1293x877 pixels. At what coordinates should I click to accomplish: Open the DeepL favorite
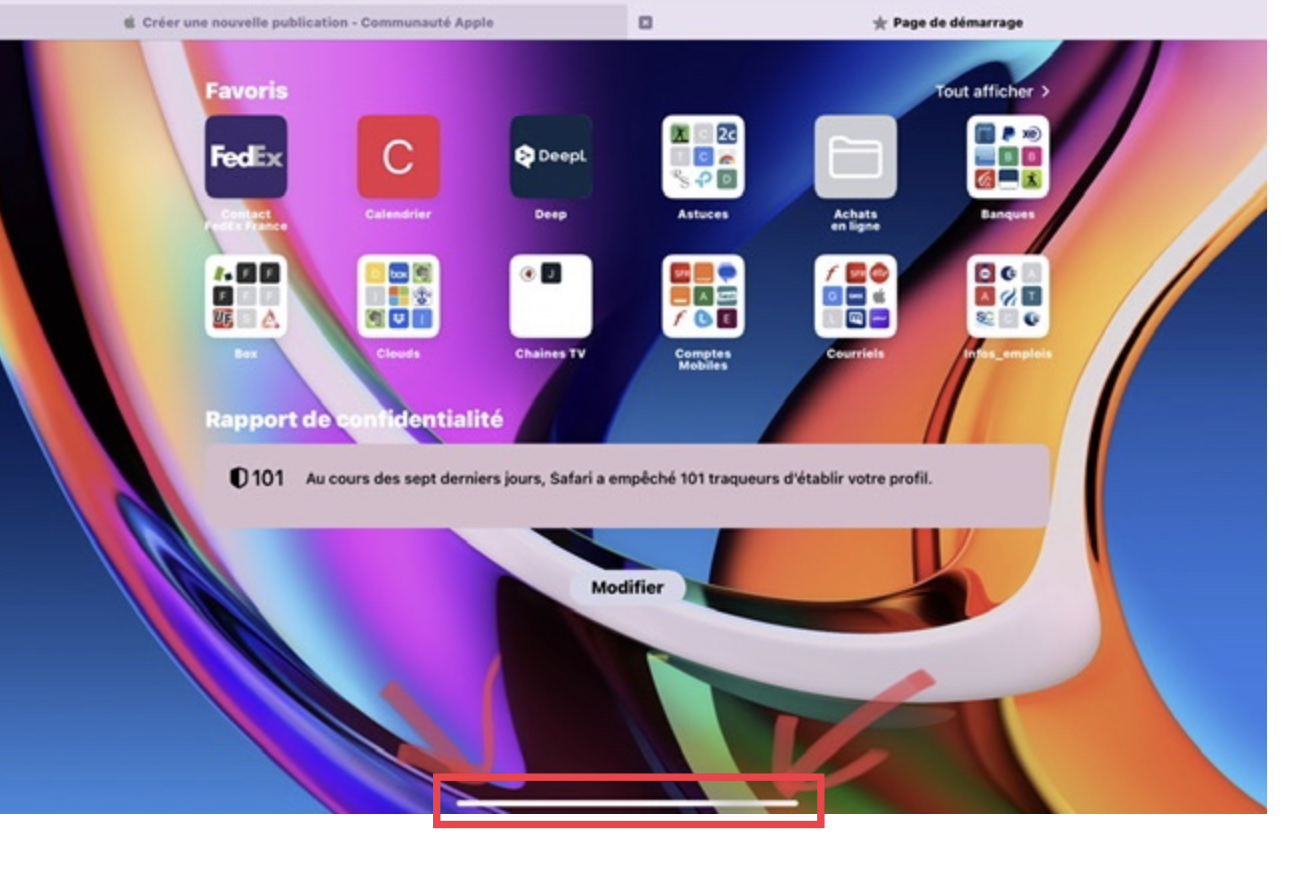coord(551,157)
